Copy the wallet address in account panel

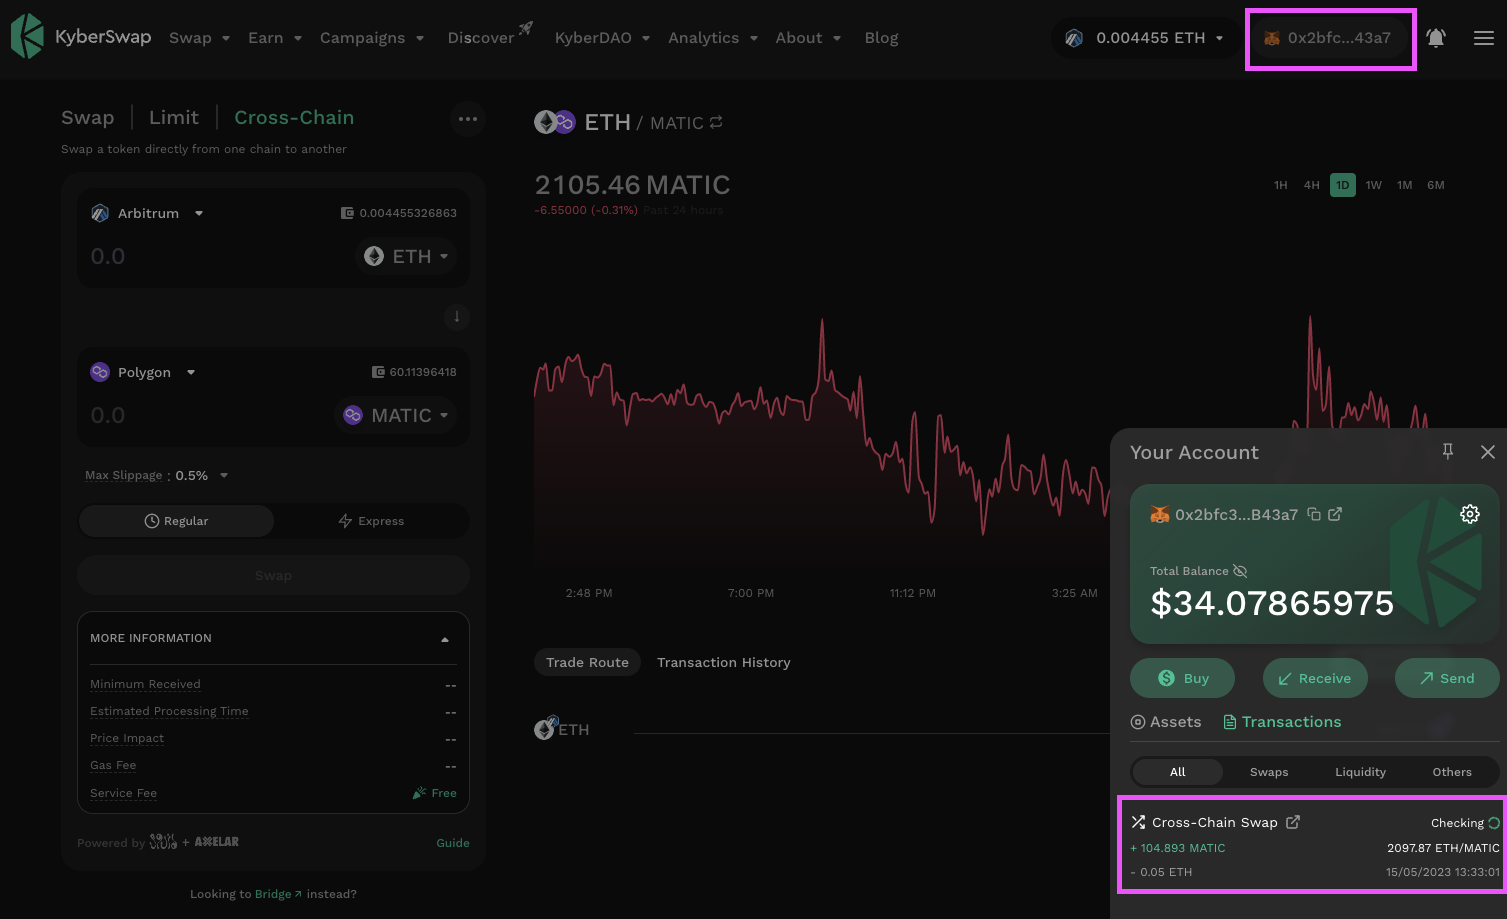click(1314, 514)
